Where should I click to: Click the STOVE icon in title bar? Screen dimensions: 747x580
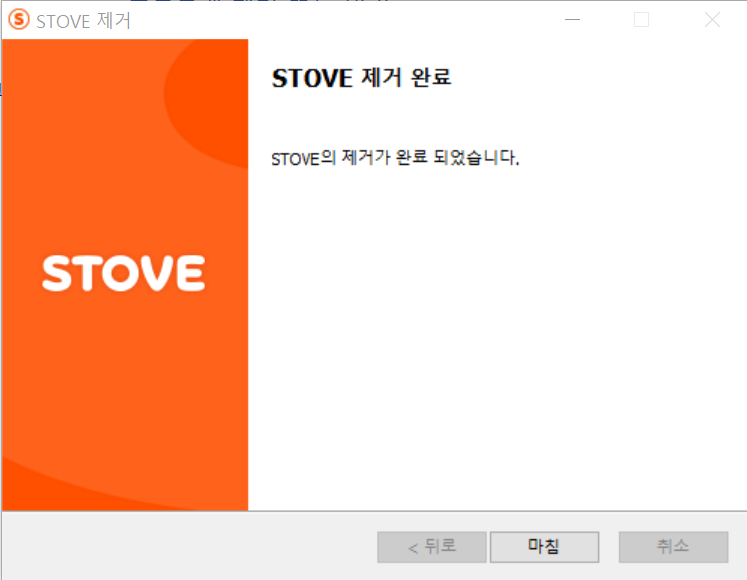[x=19, y=20]
